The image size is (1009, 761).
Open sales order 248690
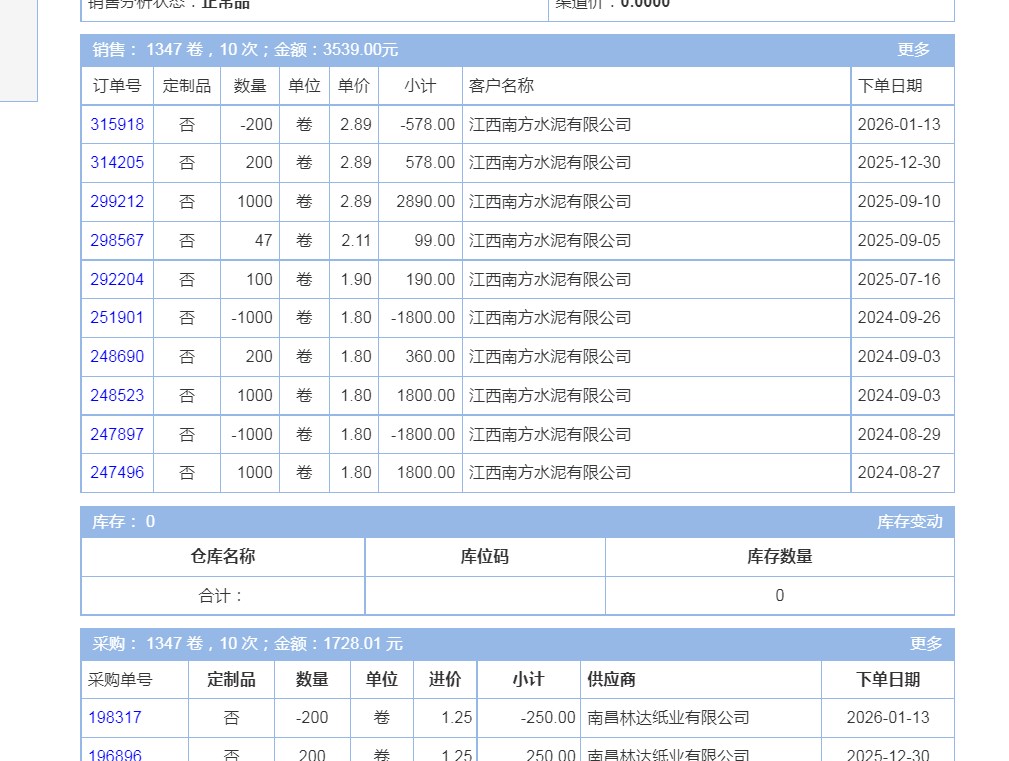117,357
